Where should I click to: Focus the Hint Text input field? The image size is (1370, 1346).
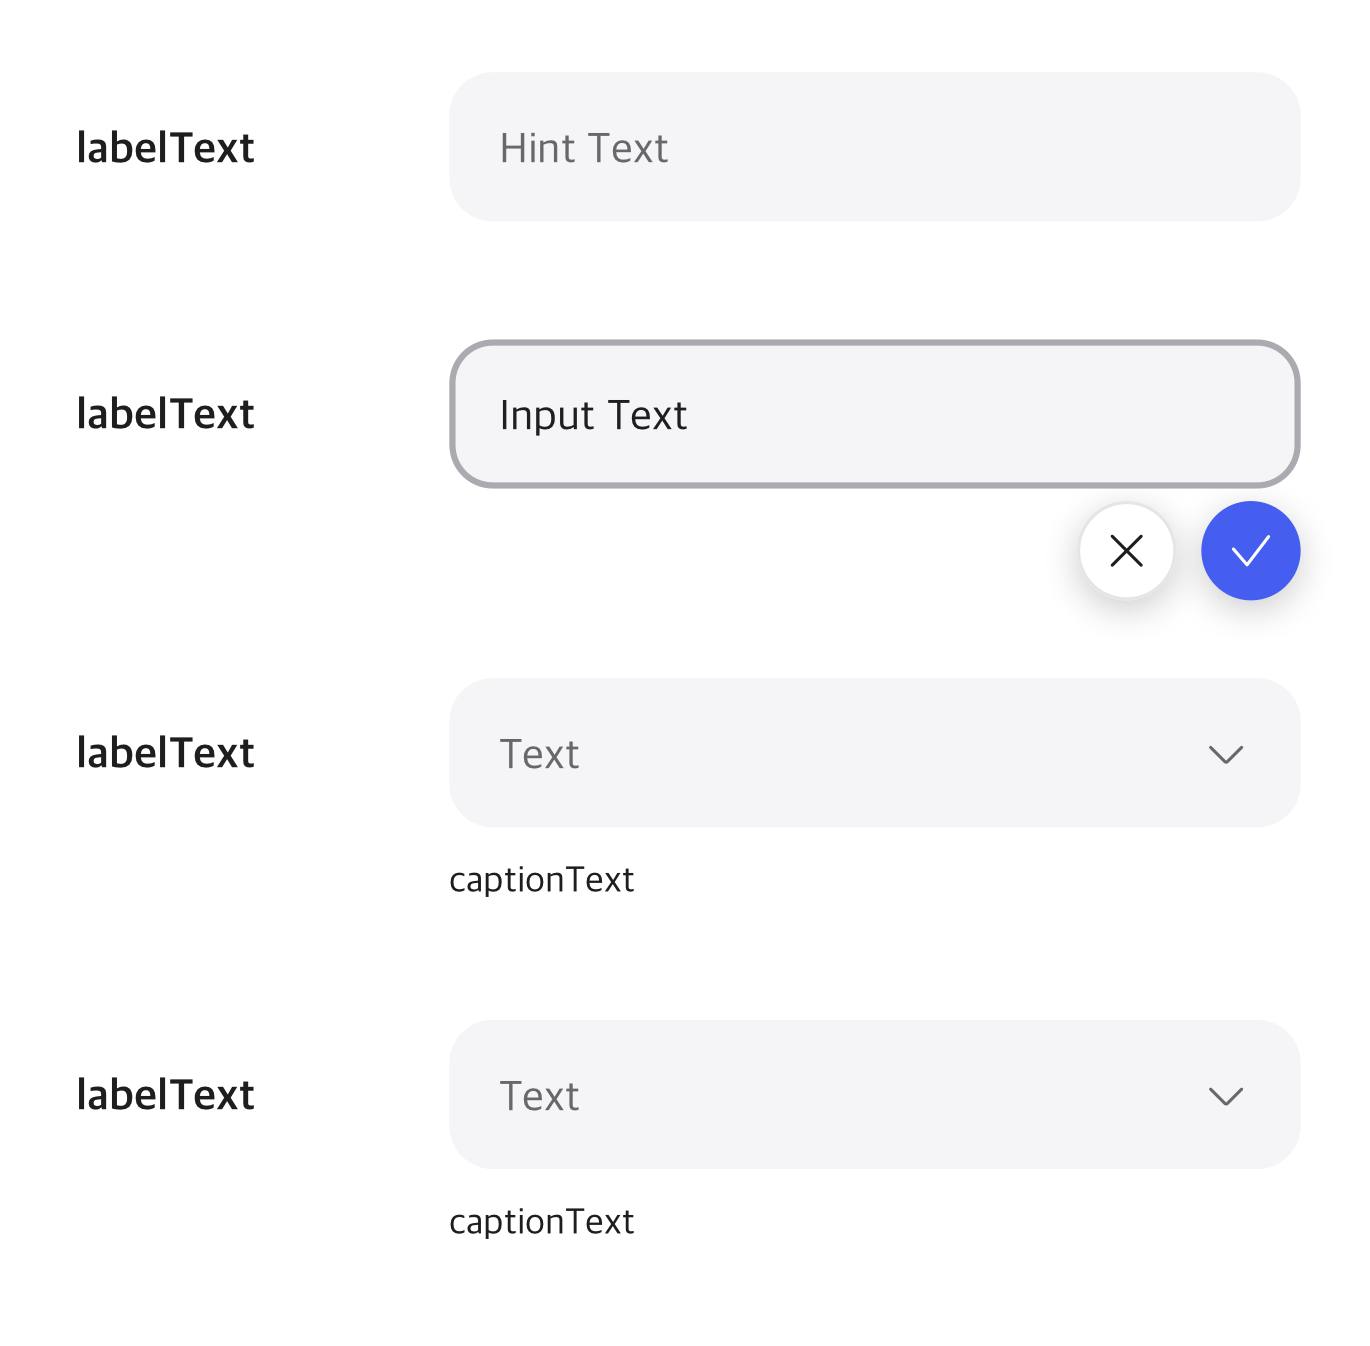(x=874, y=147)
